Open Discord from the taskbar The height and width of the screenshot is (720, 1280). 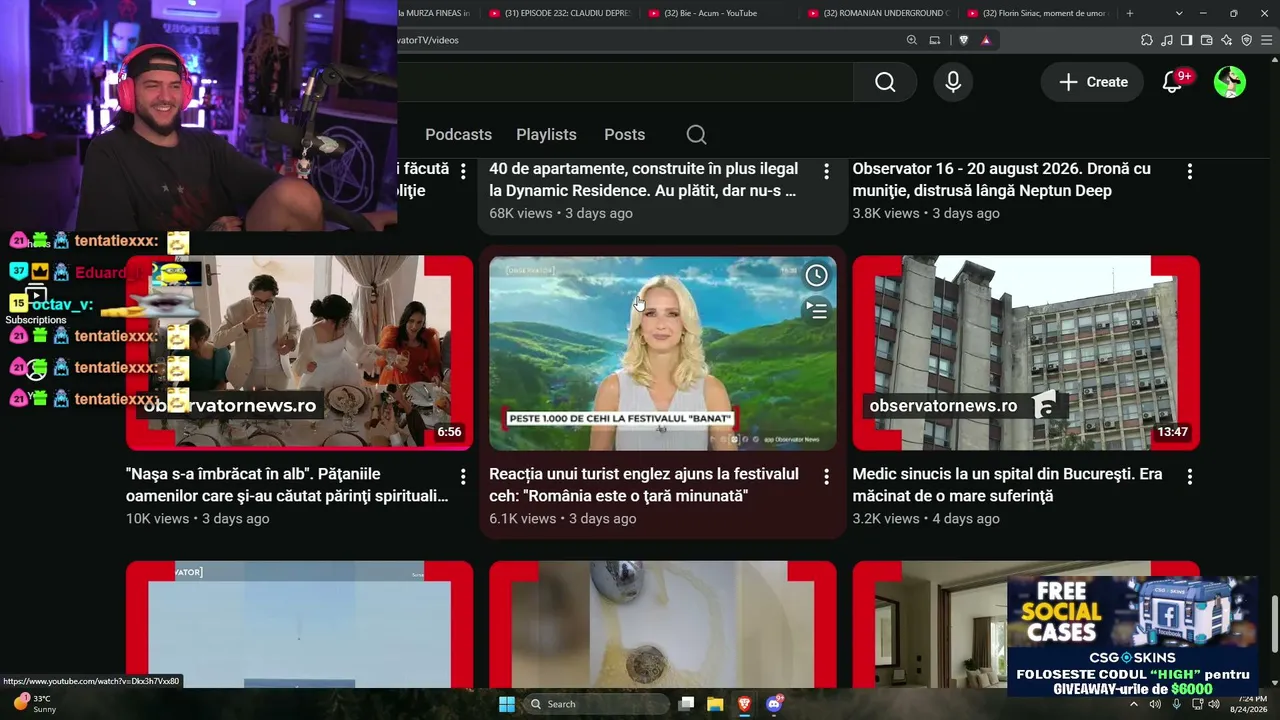click(x=774, y=704)
